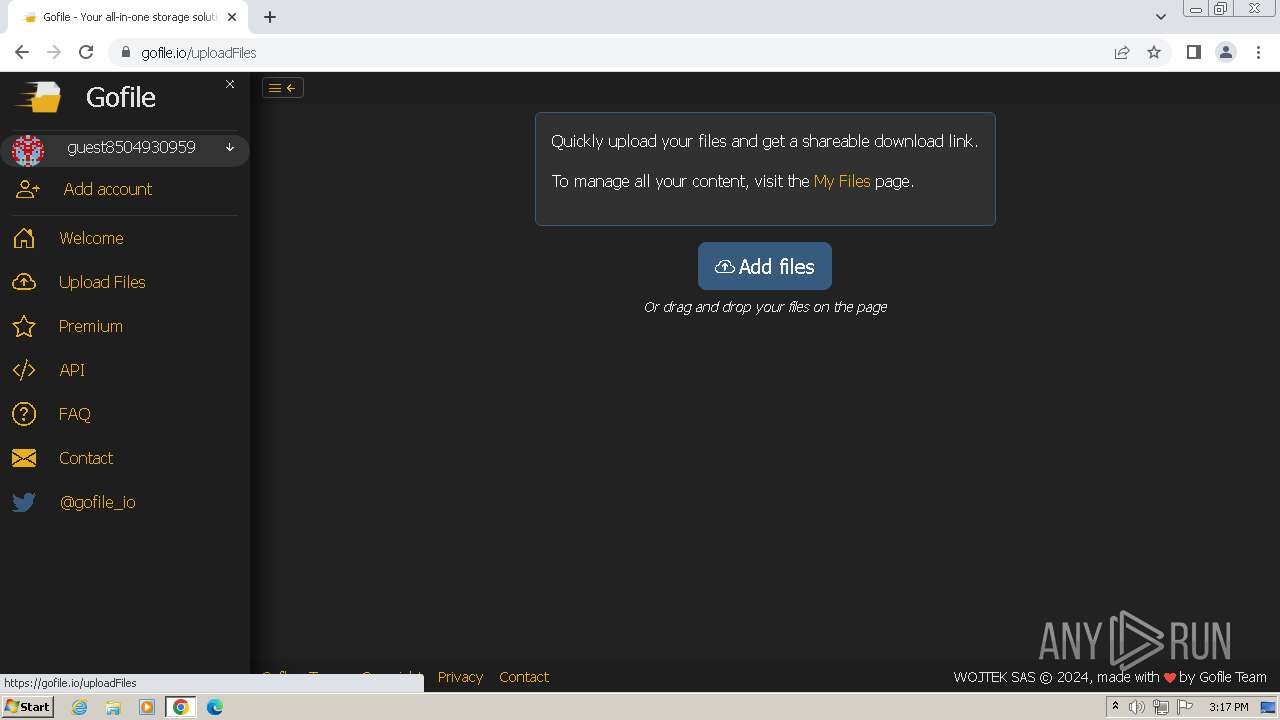Click the Contact envelope icon
This screenshot has height=720, width=1280.
click(x=24, y=458)
